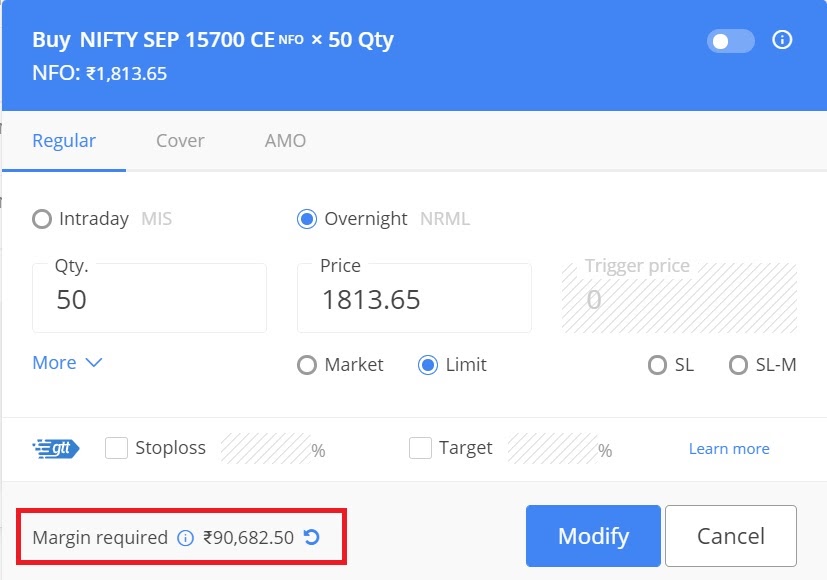Click the Cancel button
This screenshot has height=580, width=827.
[x=730, y=536]
